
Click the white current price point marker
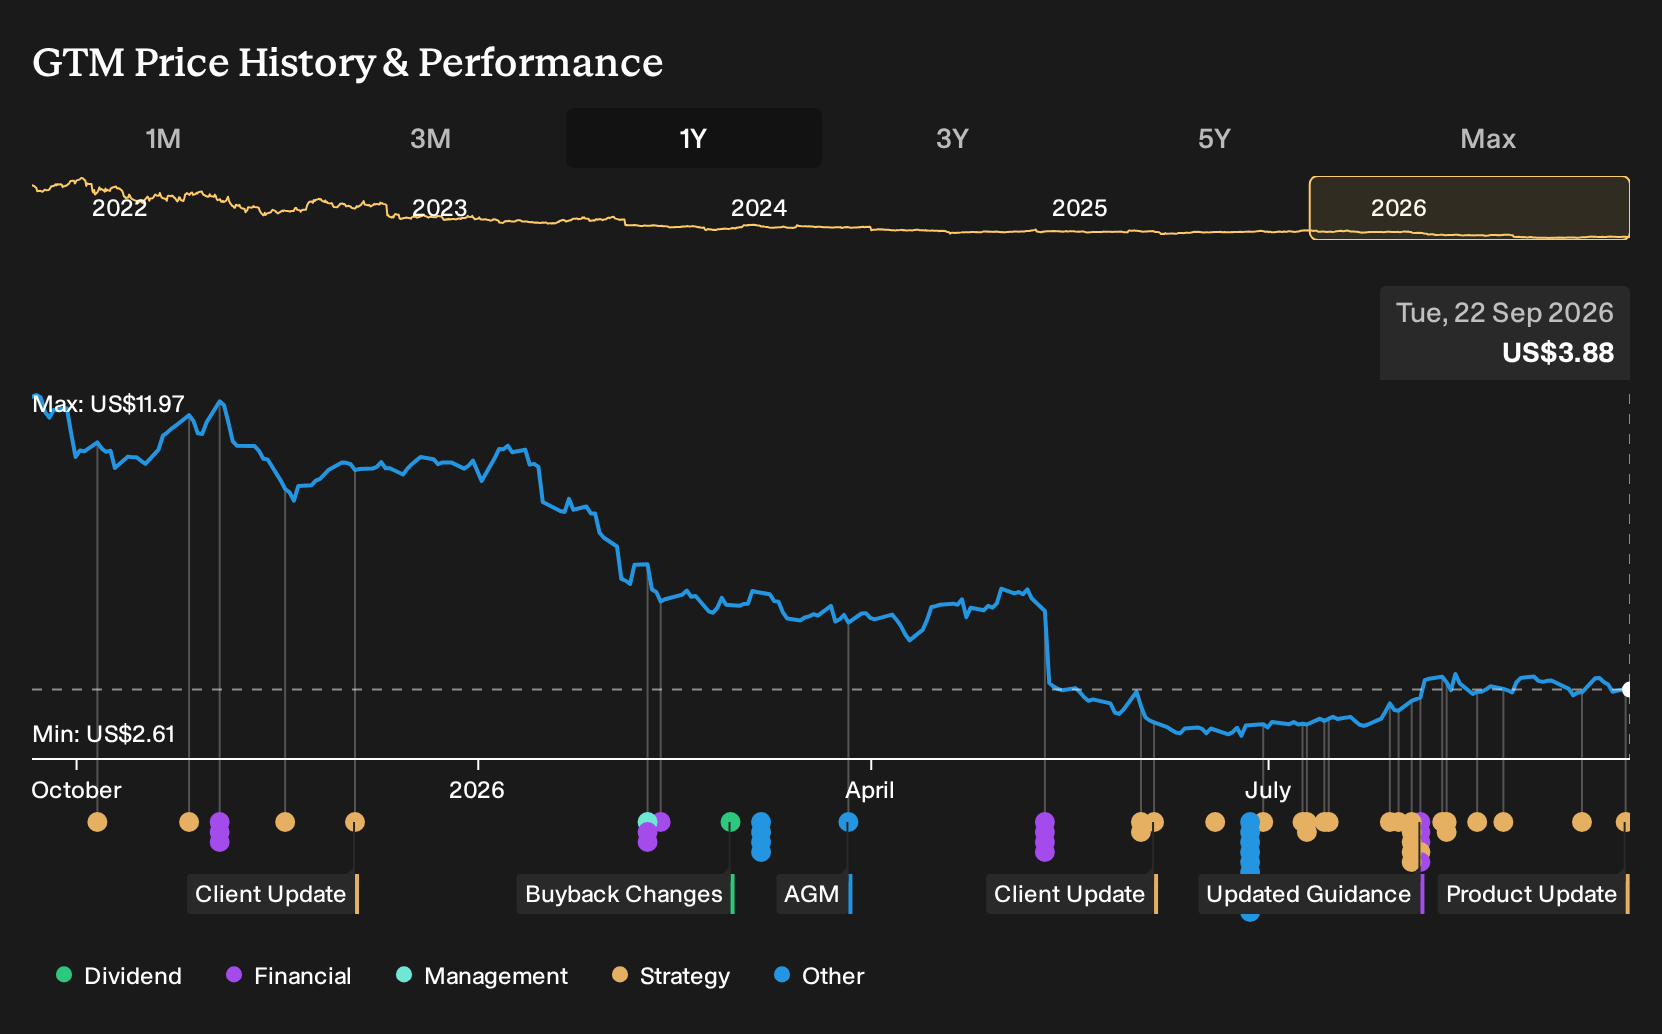click(1628, 690)
